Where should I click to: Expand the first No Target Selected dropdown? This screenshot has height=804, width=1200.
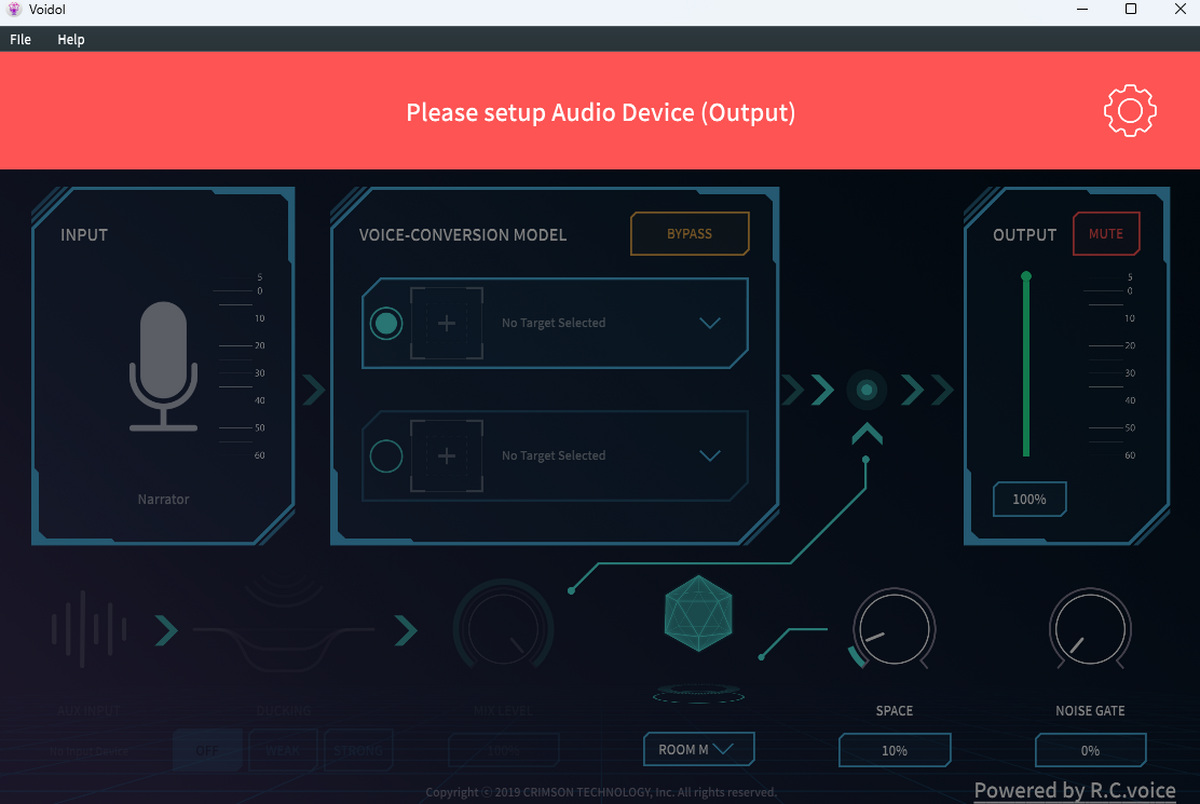pyautogui.click(x=710, y=323)
